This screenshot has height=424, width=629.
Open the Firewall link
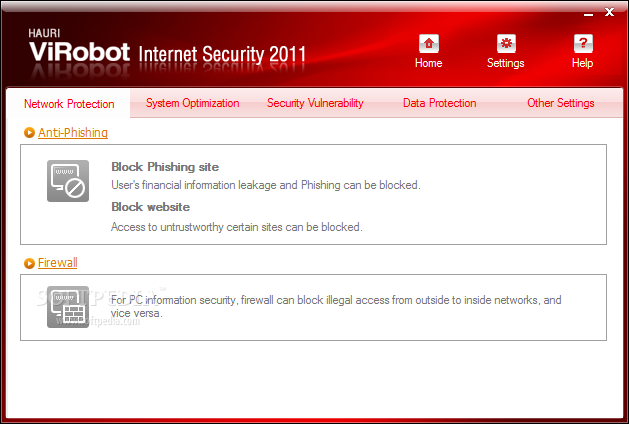pos(57,263)
